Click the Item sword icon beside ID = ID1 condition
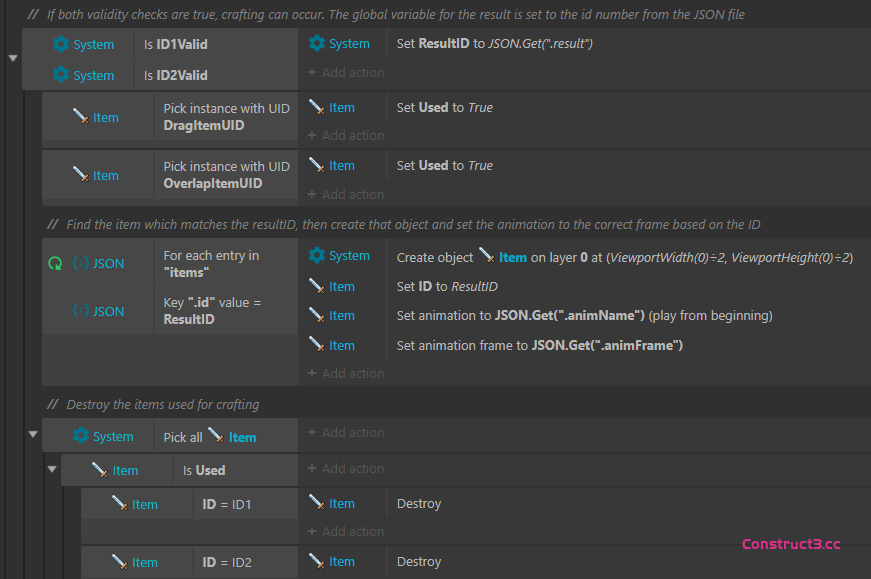 [120, 504]
